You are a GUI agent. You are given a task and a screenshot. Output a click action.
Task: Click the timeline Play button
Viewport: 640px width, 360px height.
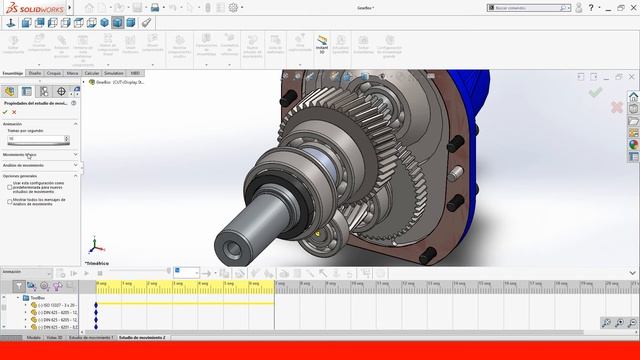click(x=87, y=273)
